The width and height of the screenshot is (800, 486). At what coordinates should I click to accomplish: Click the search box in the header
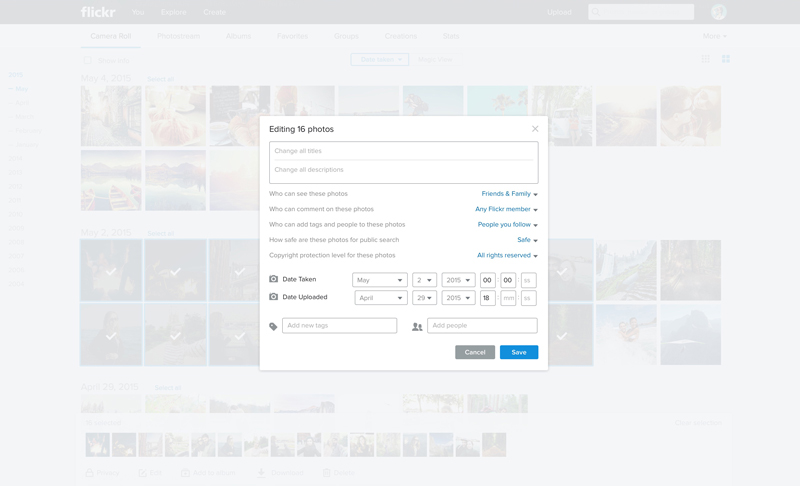click(641, 12)
